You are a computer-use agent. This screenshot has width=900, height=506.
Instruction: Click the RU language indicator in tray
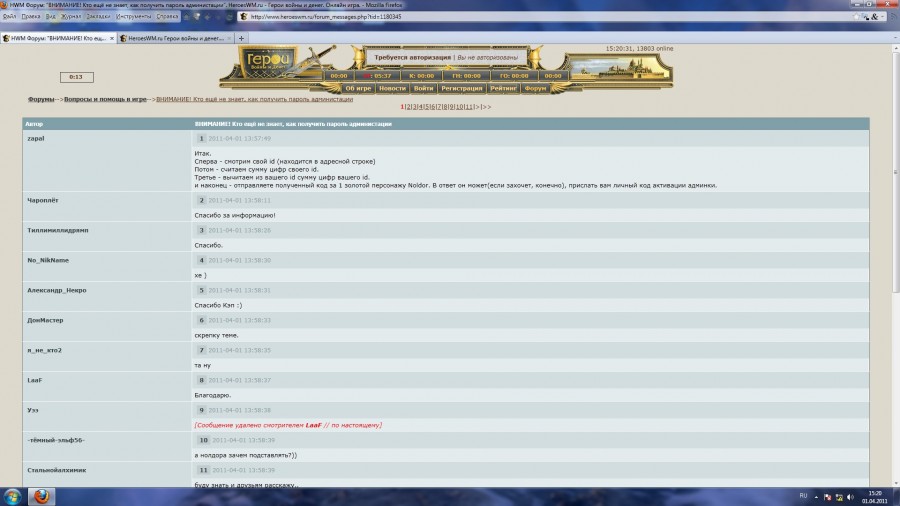coord(803,496)
